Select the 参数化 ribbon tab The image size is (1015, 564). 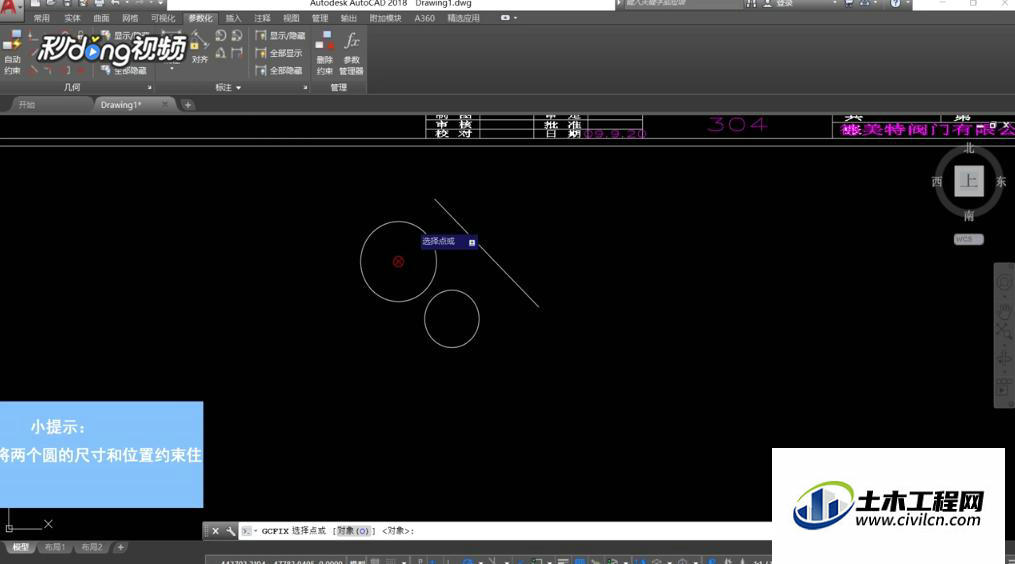pyautogui.click(x=200, y=18)
